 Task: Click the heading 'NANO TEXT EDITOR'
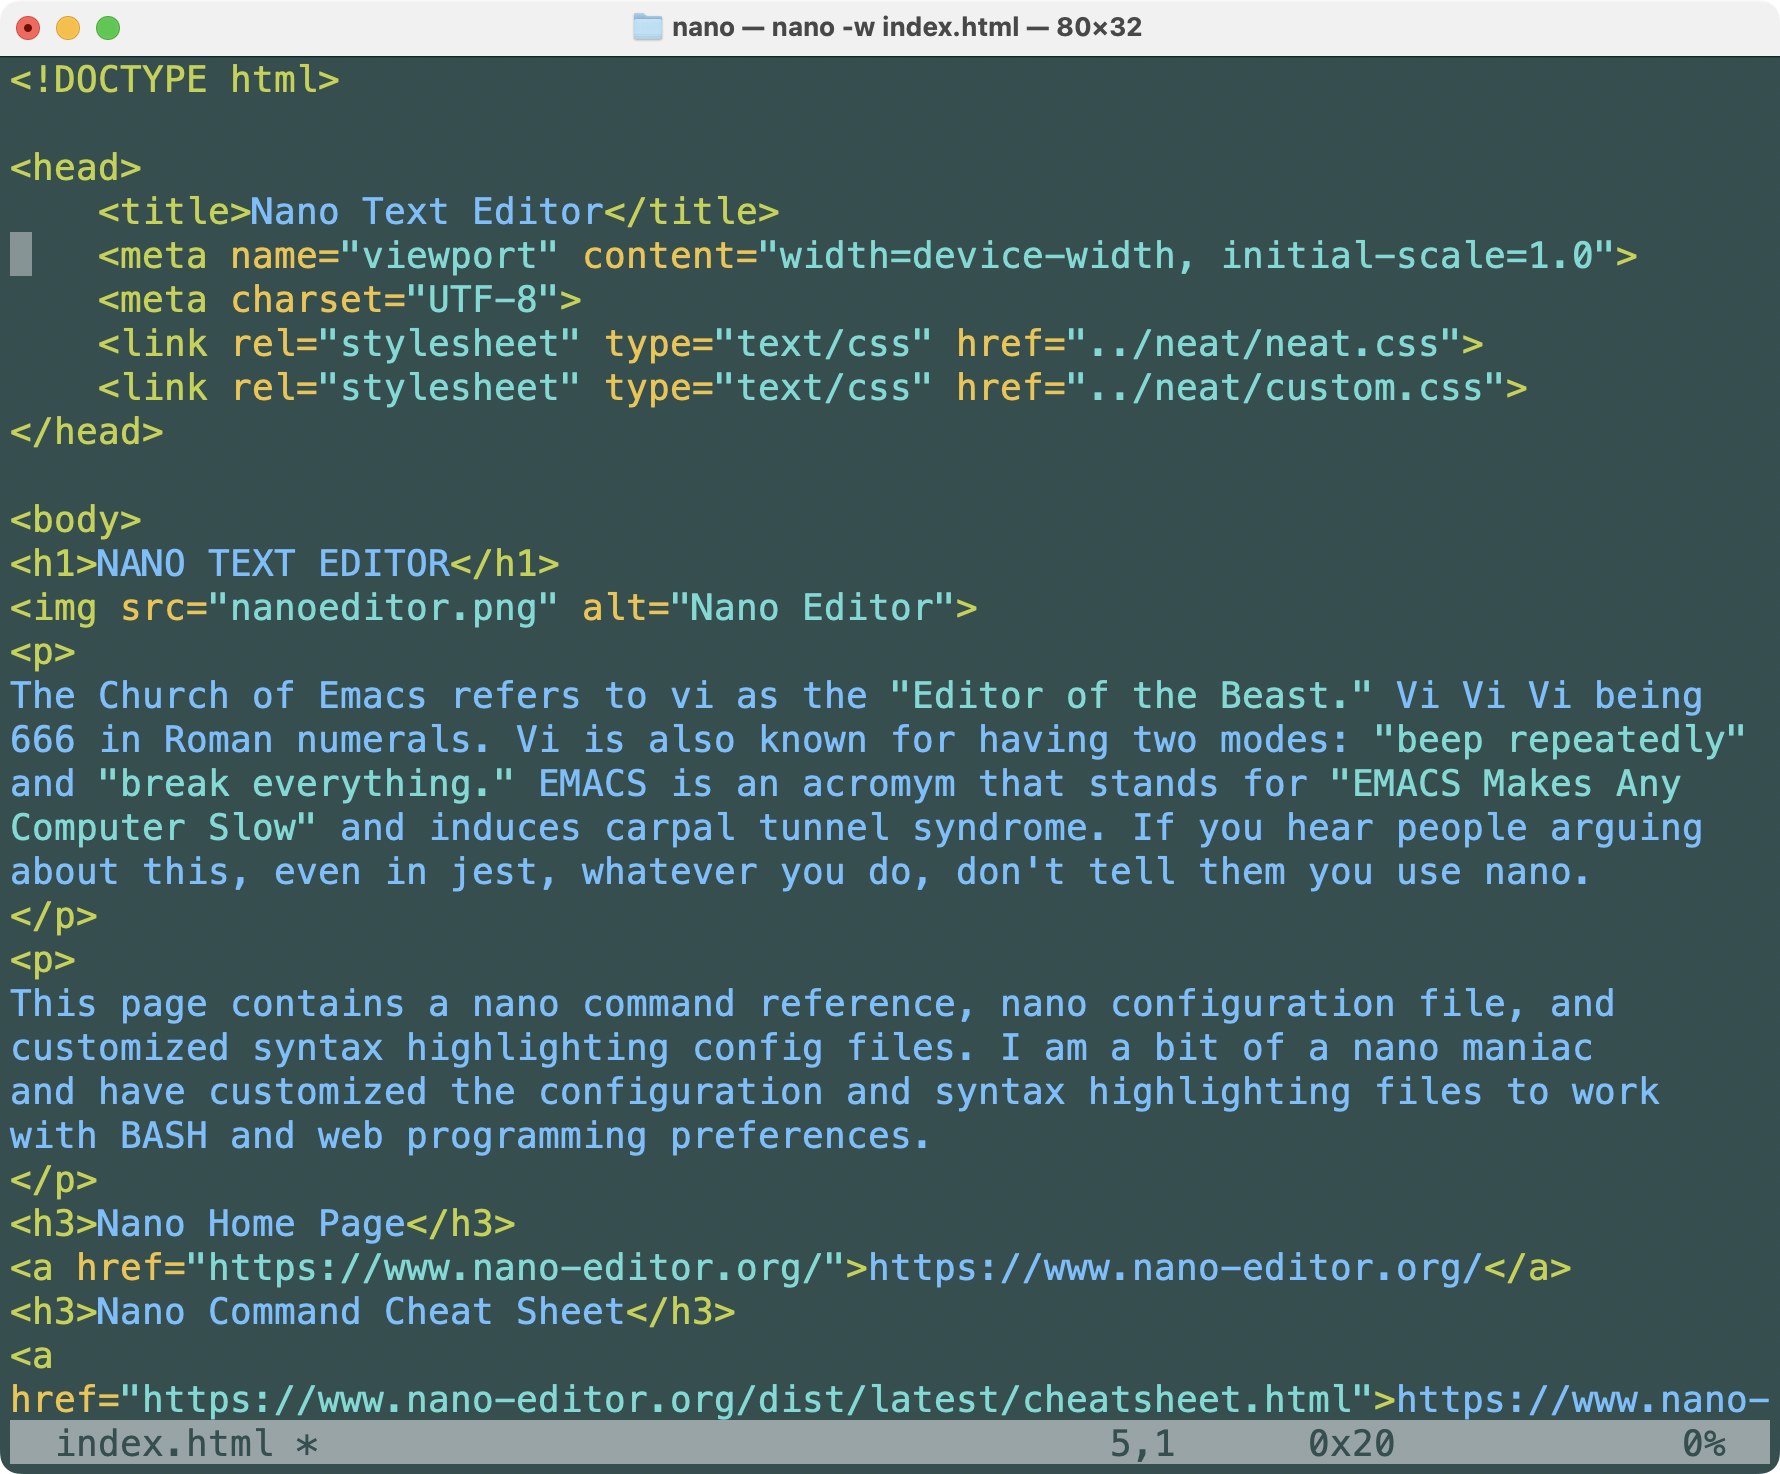pos(274,564)
